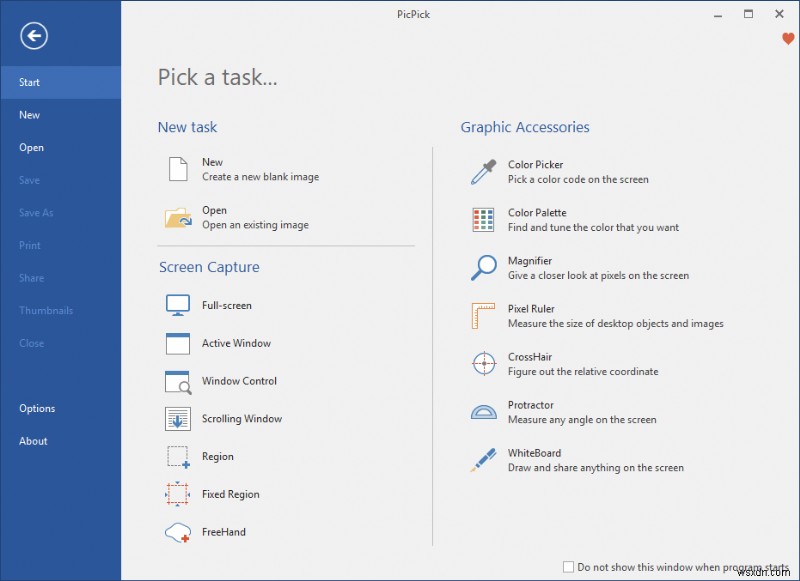
Task: Click the back arrow button
Action: tap(35, 36)
